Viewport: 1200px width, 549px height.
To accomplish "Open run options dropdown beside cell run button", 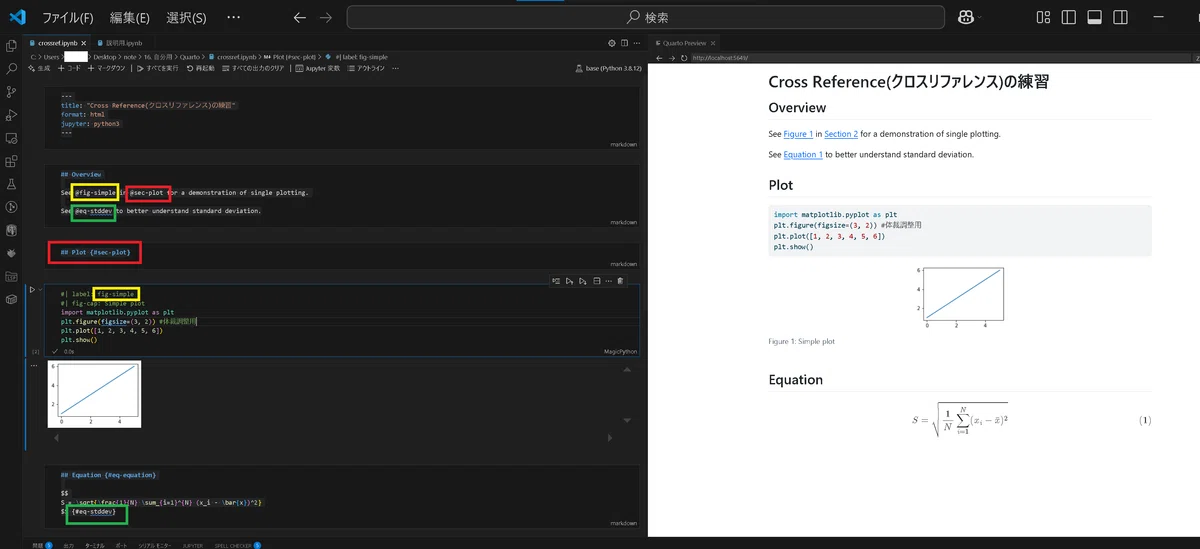I will pos(40,290).
